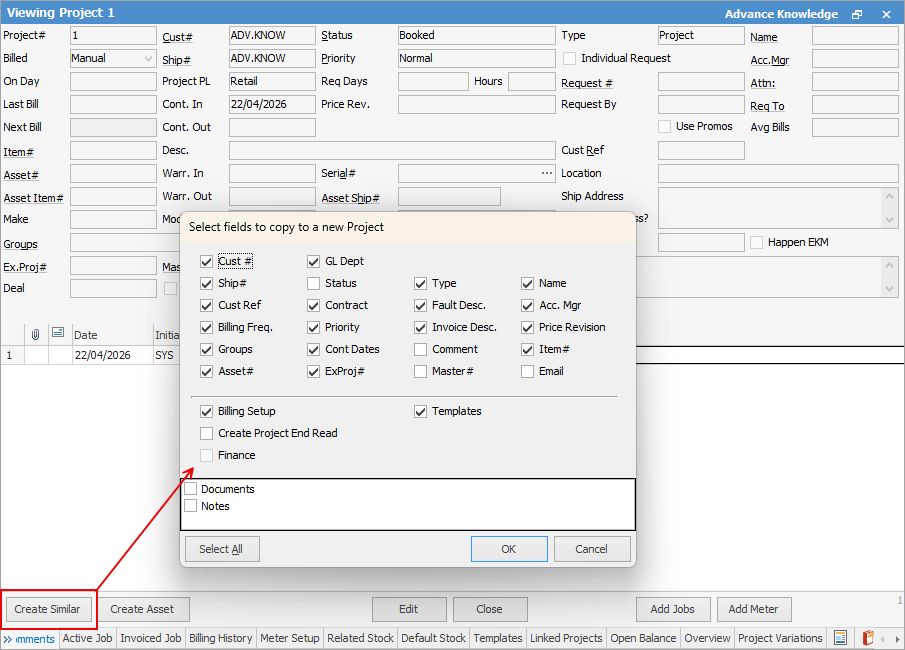Show the hidden tabs with double chevron
Image resolution: width=905 pixels, height=650 pixels.
point(8,639)
